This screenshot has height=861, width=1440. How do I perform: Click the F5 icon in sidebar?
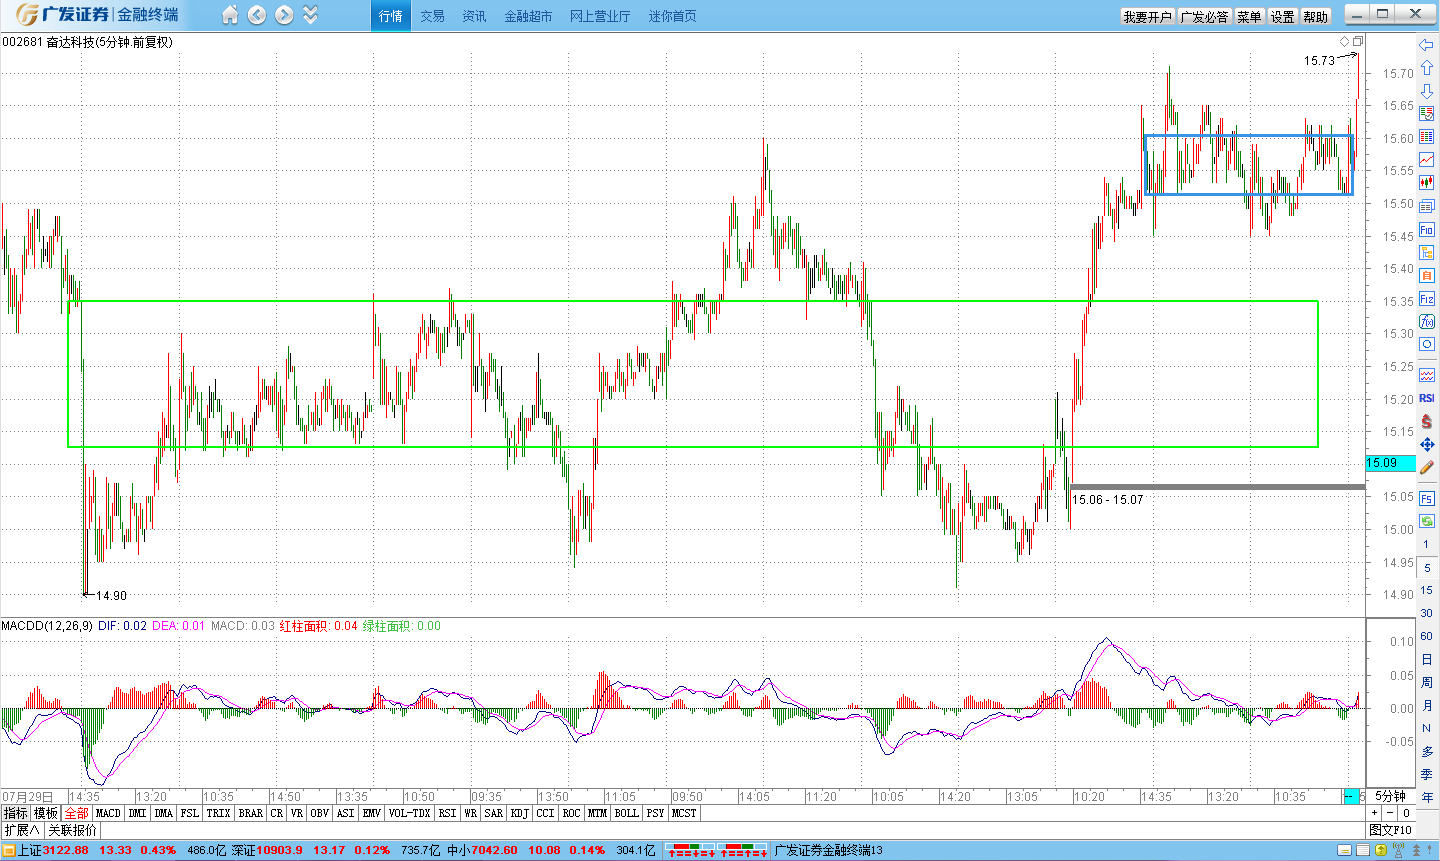(x=1427, y=498)
